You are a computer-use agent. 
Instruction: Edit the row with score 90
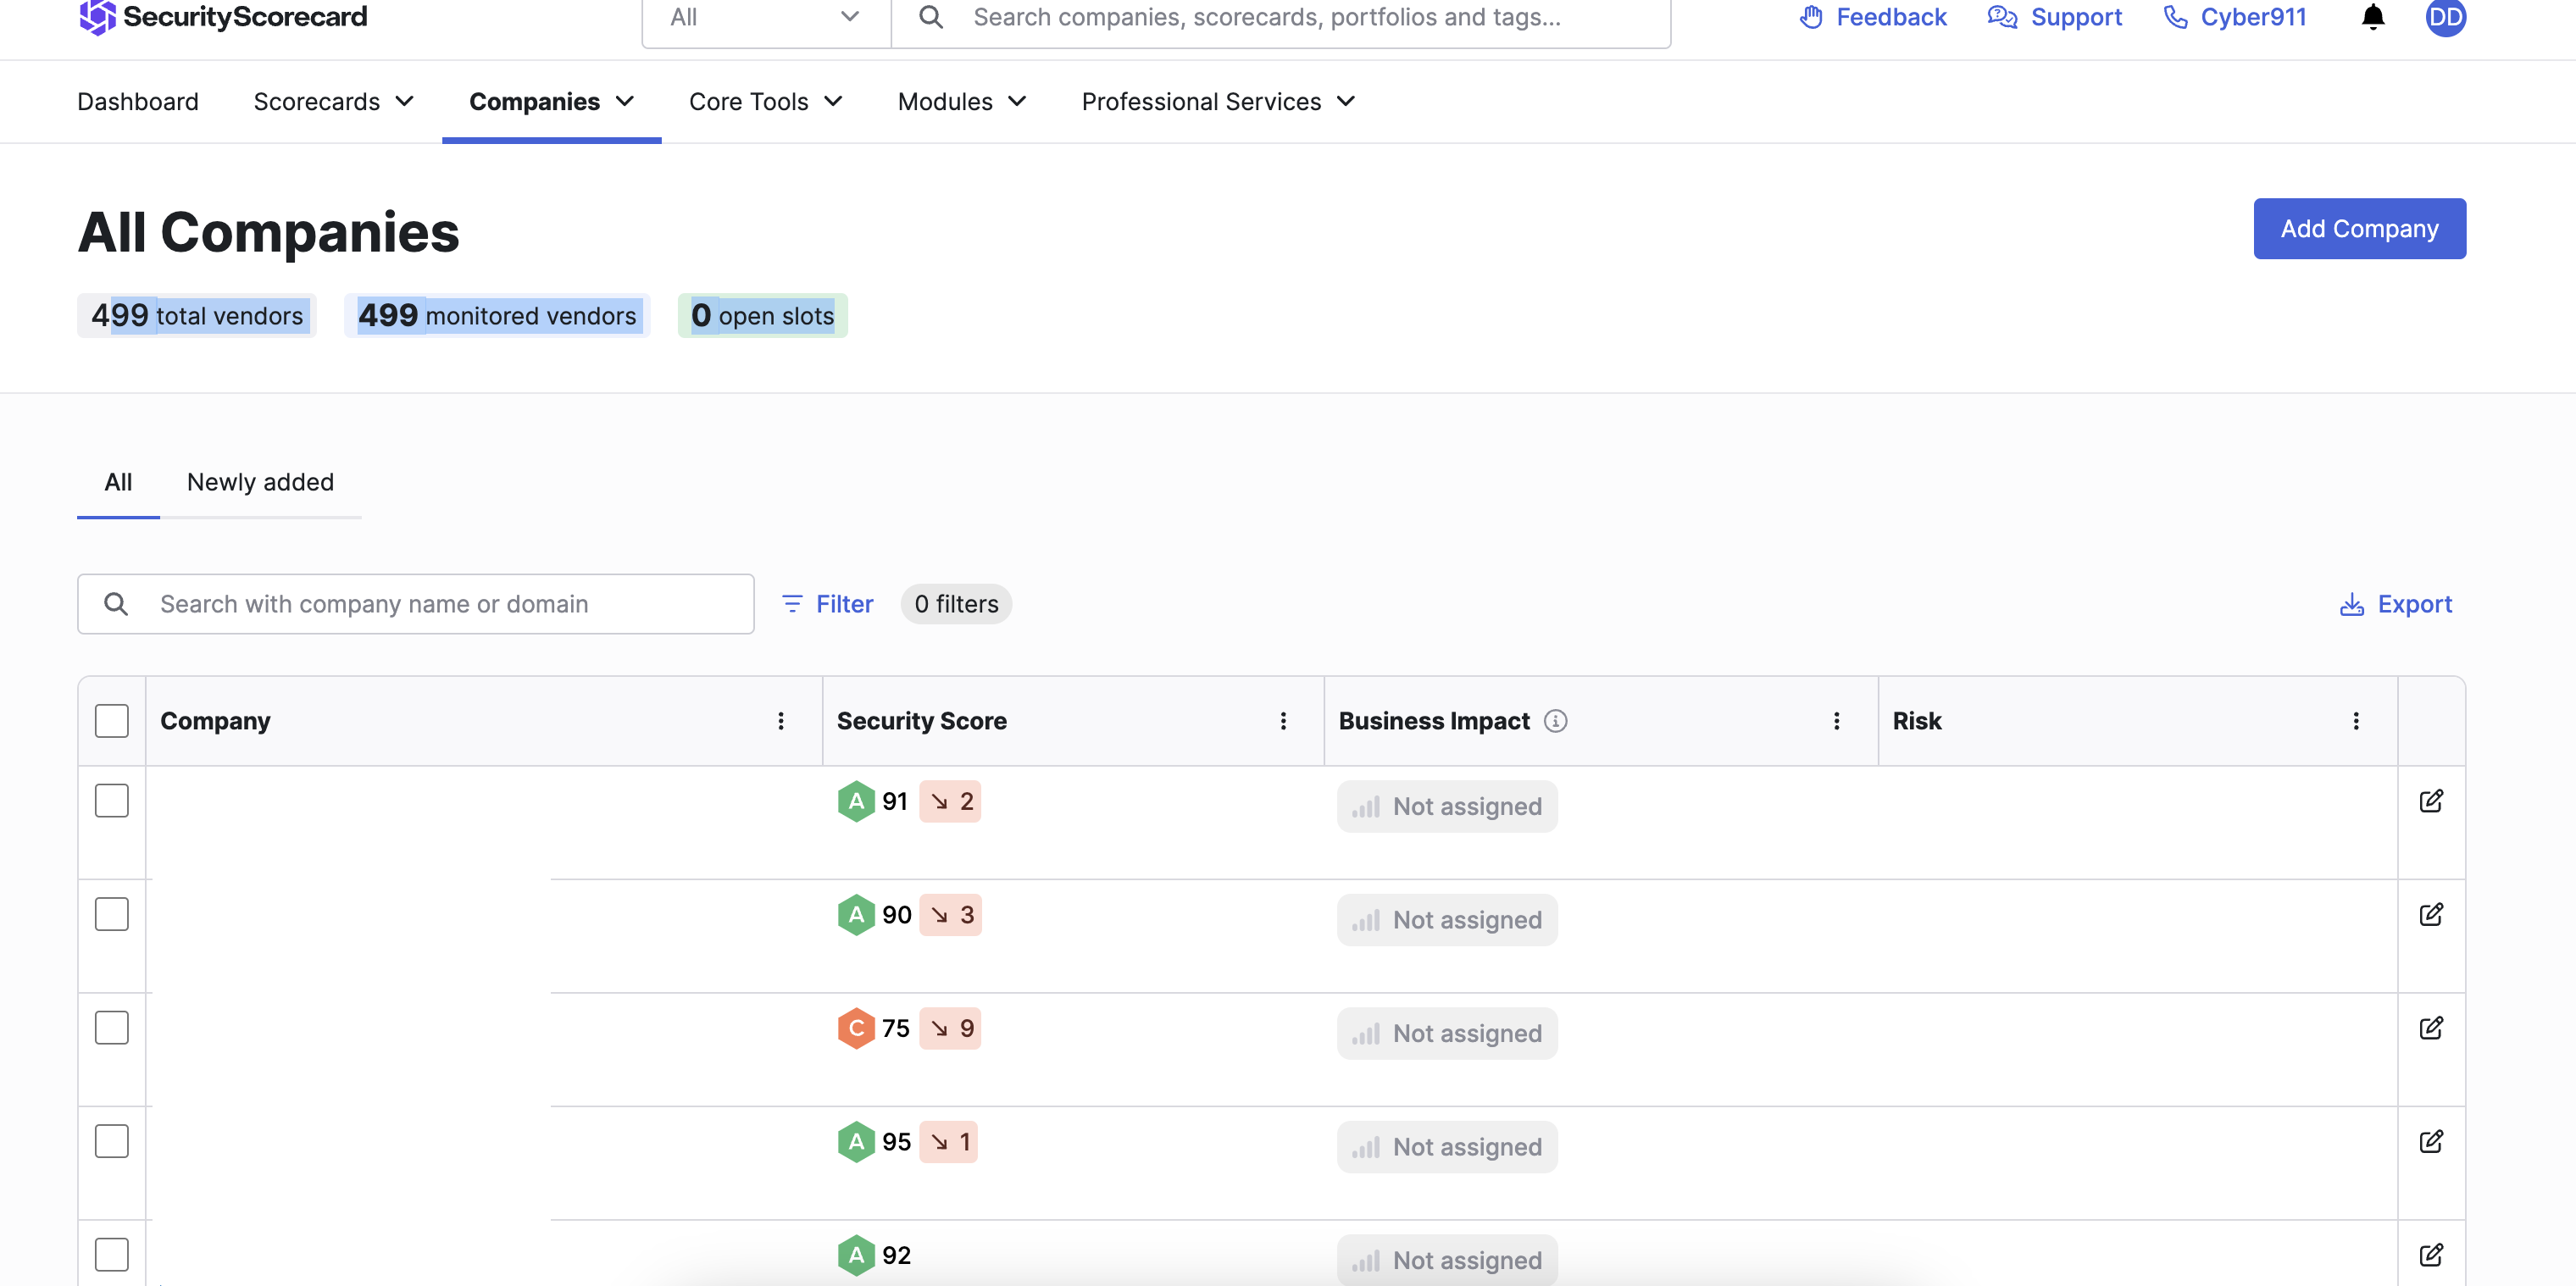pyautogui.click(x=2431, y=914)
